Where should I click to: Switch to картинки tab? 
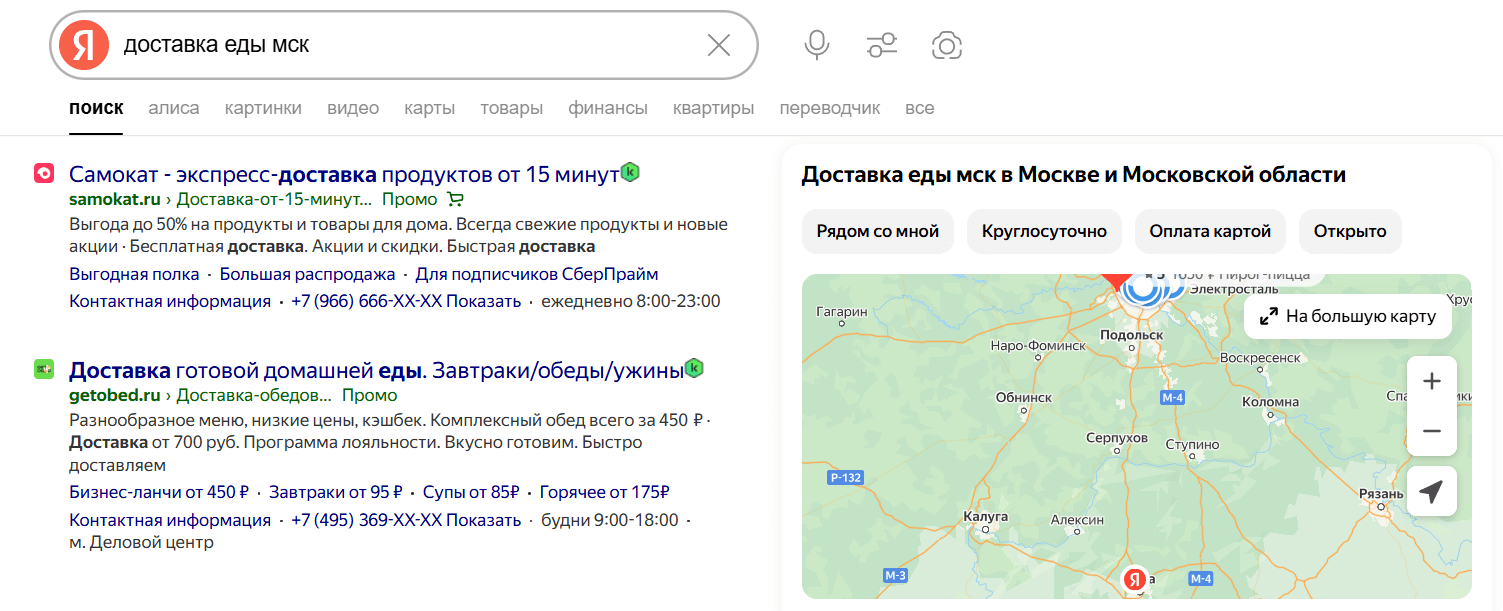[x=263, y=108]
